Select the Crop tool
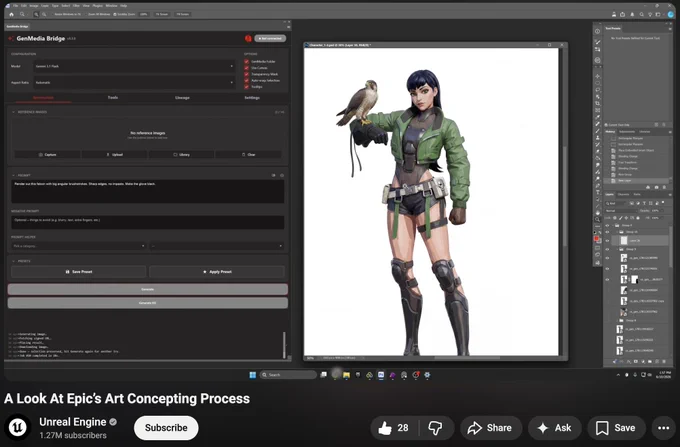 [x=598, y=103]
